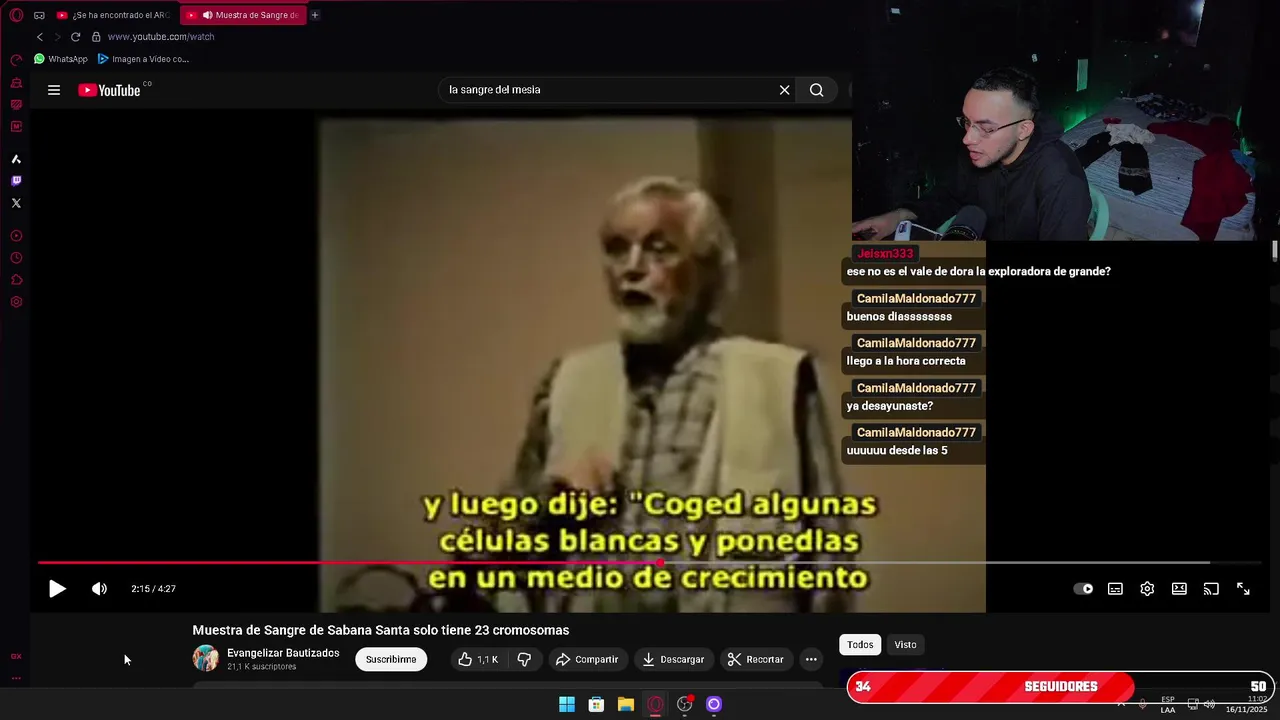
Task: Open a new browser tab
Action: pos(315,15)
